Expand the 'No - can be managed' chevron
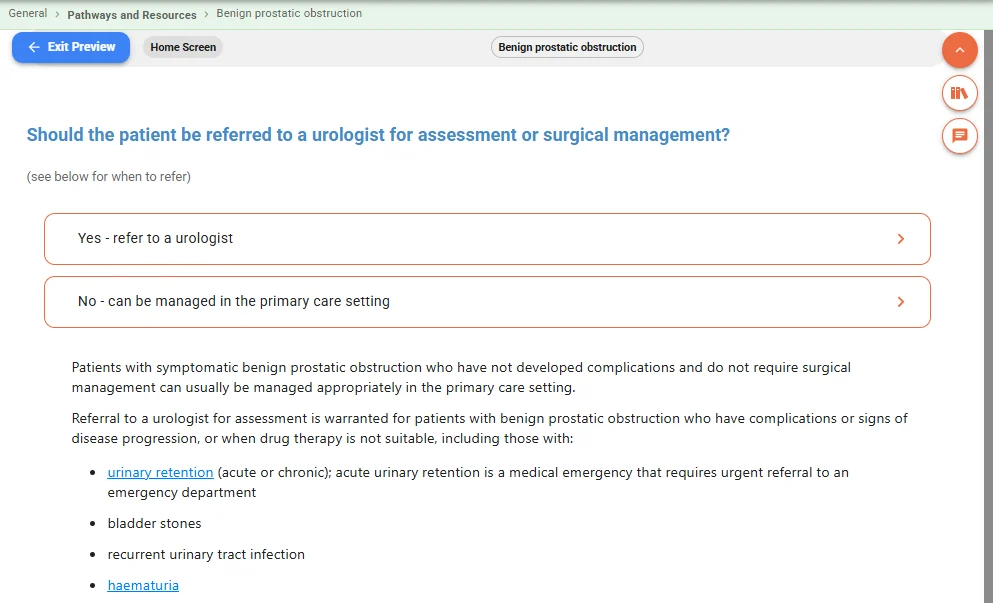 click(x=901, y=302)
